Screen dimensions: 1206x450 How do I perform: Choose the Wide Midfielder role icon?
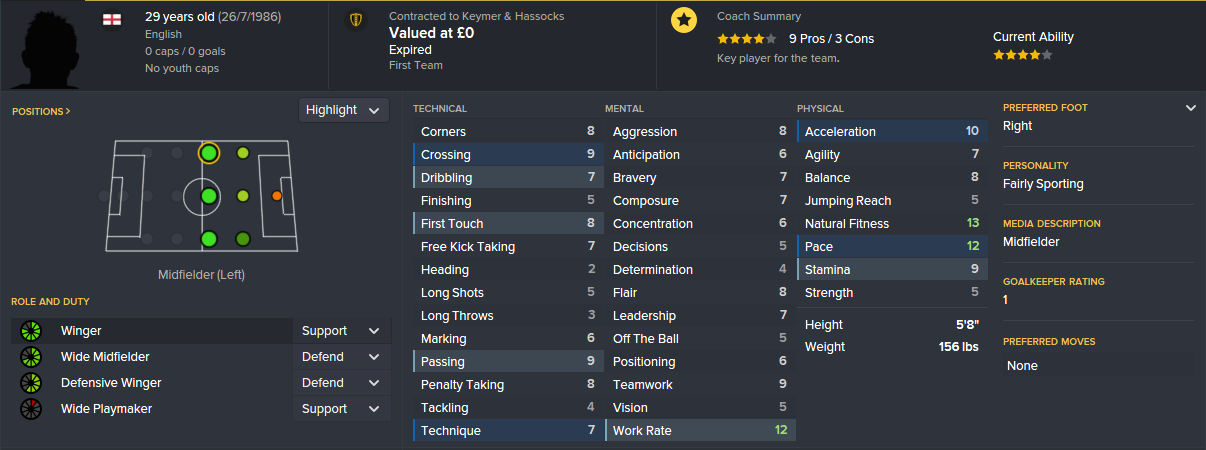(30, 357)
